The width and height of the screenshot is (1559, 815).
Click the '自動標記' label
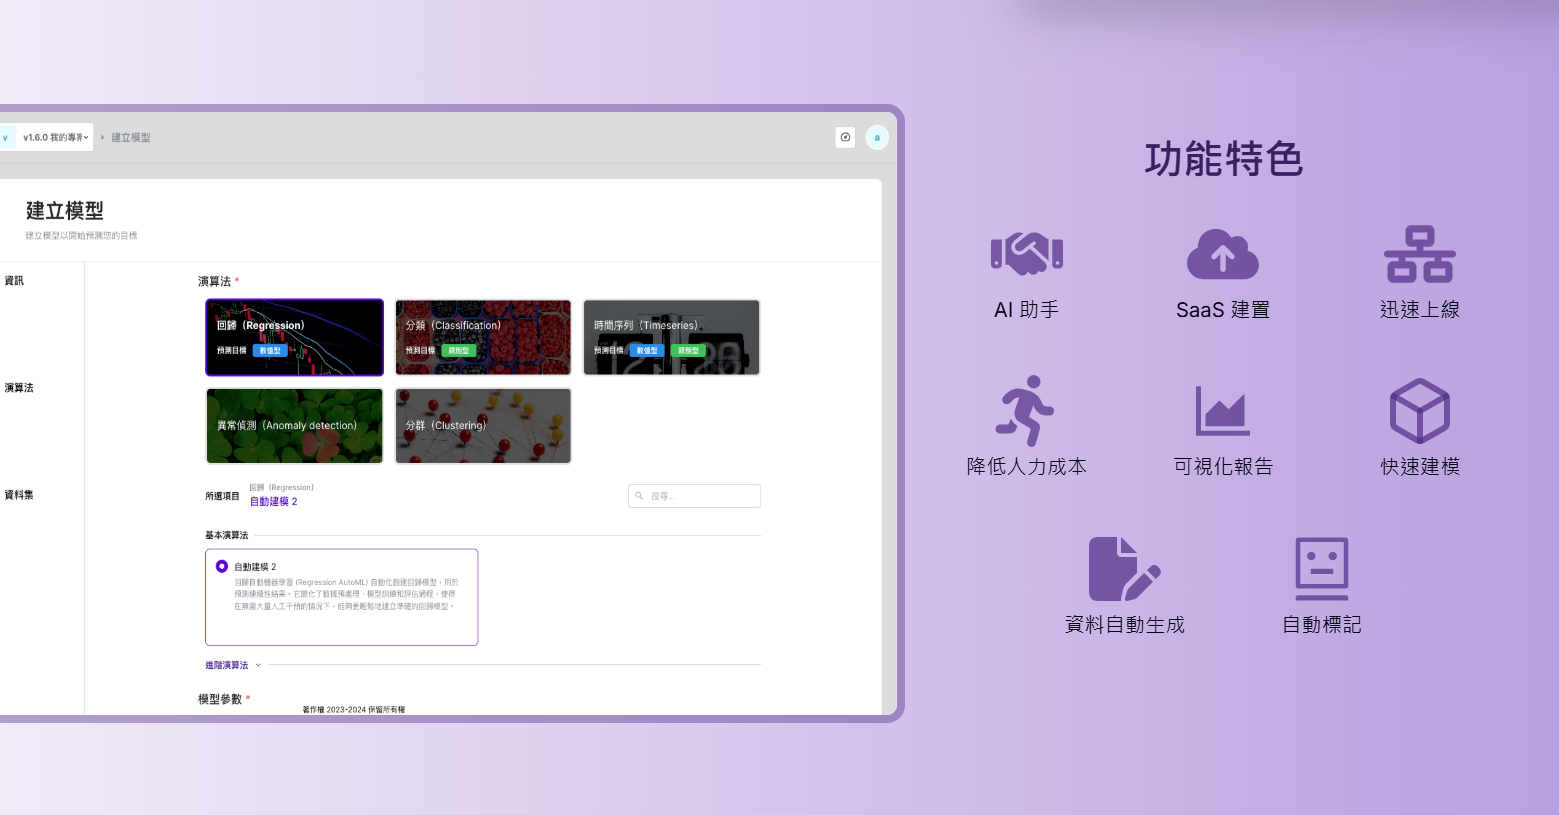point(1321,625)
